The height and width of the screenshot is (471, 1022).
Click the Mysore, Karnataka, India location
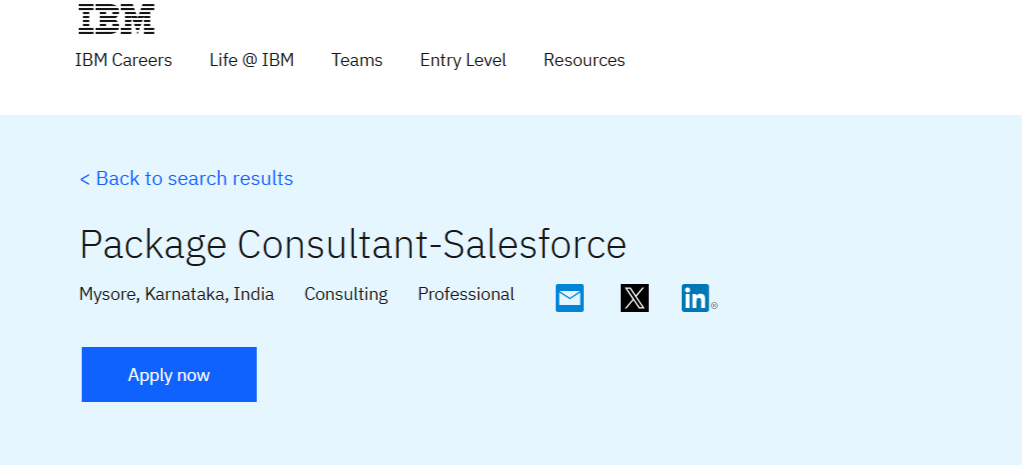(x=176, y=294)
